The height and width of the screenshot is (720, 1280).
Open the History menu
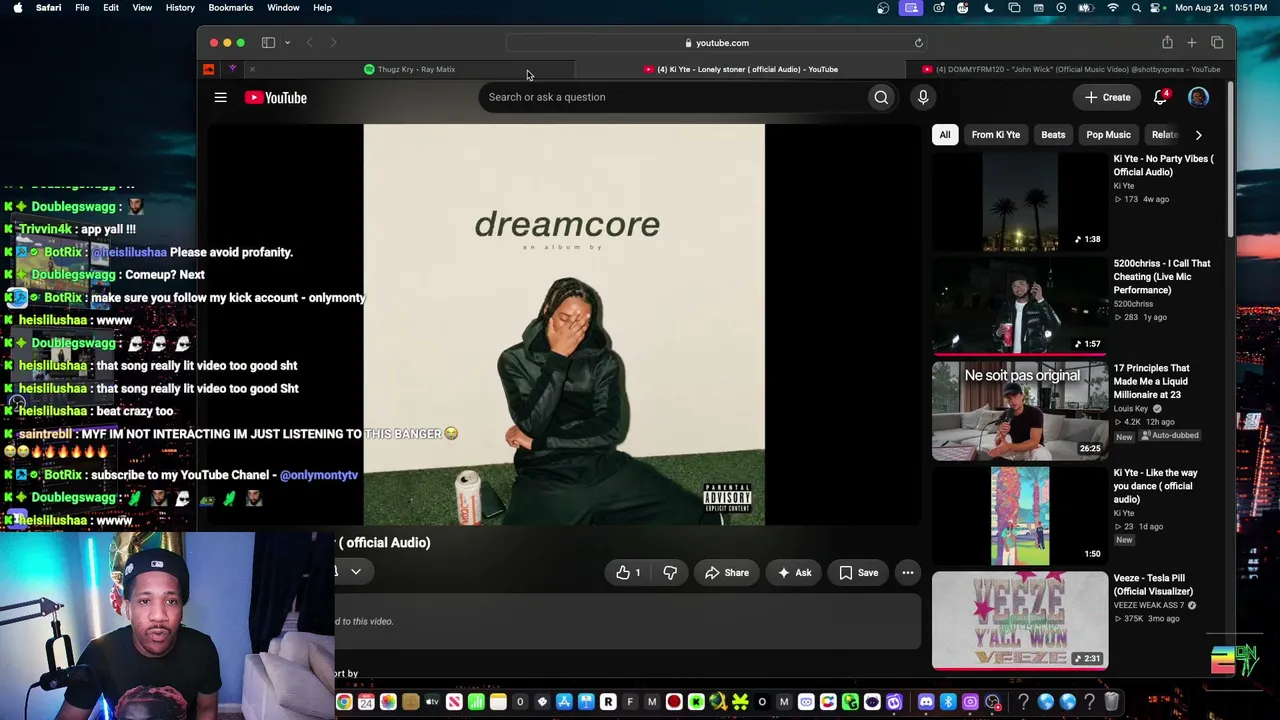point(180,8)
